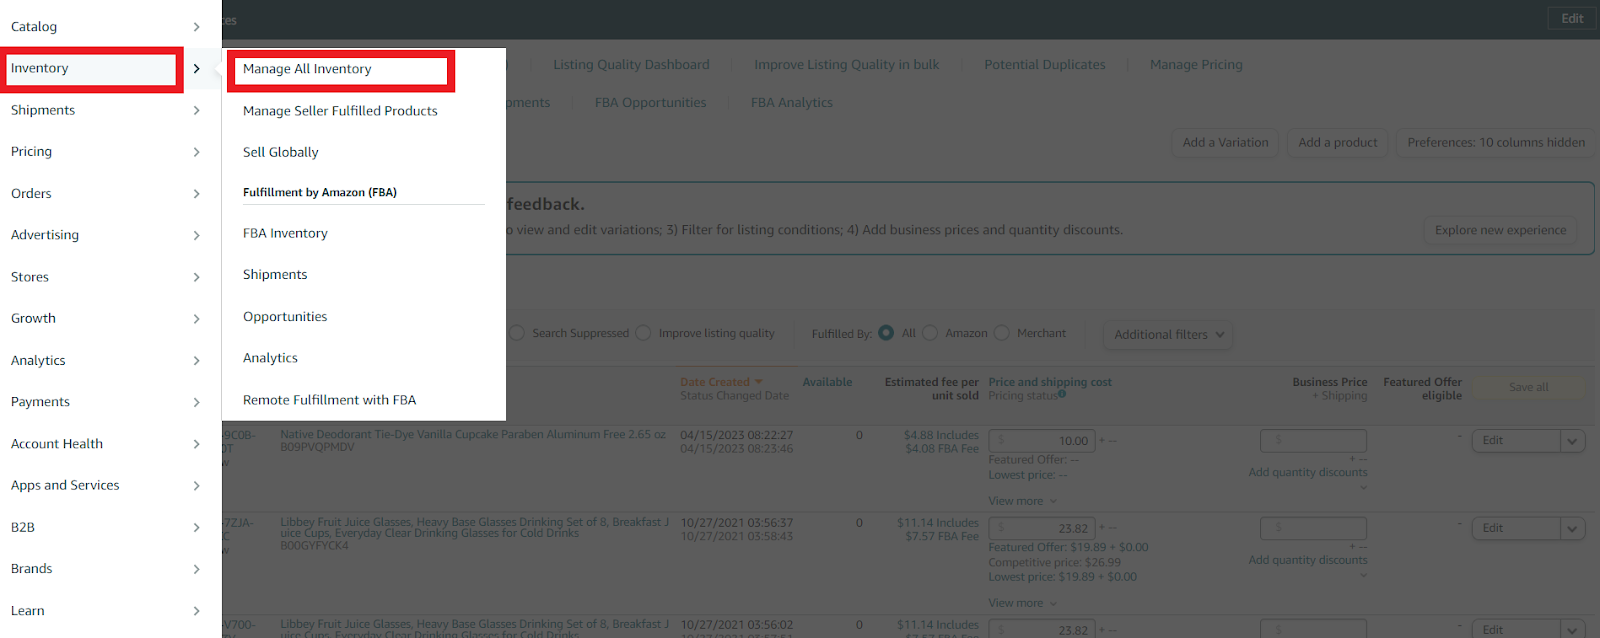1600x638 pixels.
Task: Open Improve Listing Quality in bulk
Action: (846, 65)
